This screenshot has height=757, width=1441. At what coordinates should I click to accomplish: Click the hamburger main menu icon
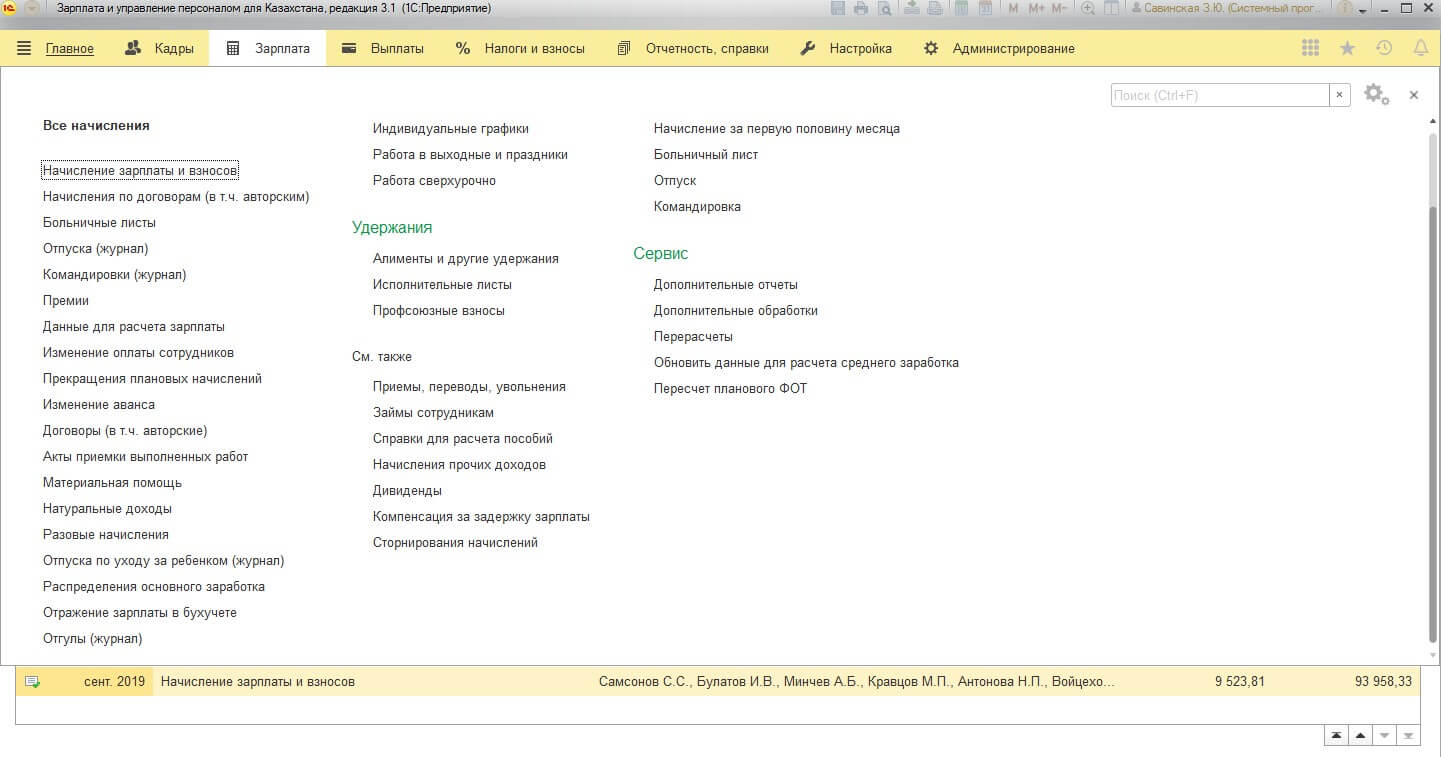coord(24,48)
